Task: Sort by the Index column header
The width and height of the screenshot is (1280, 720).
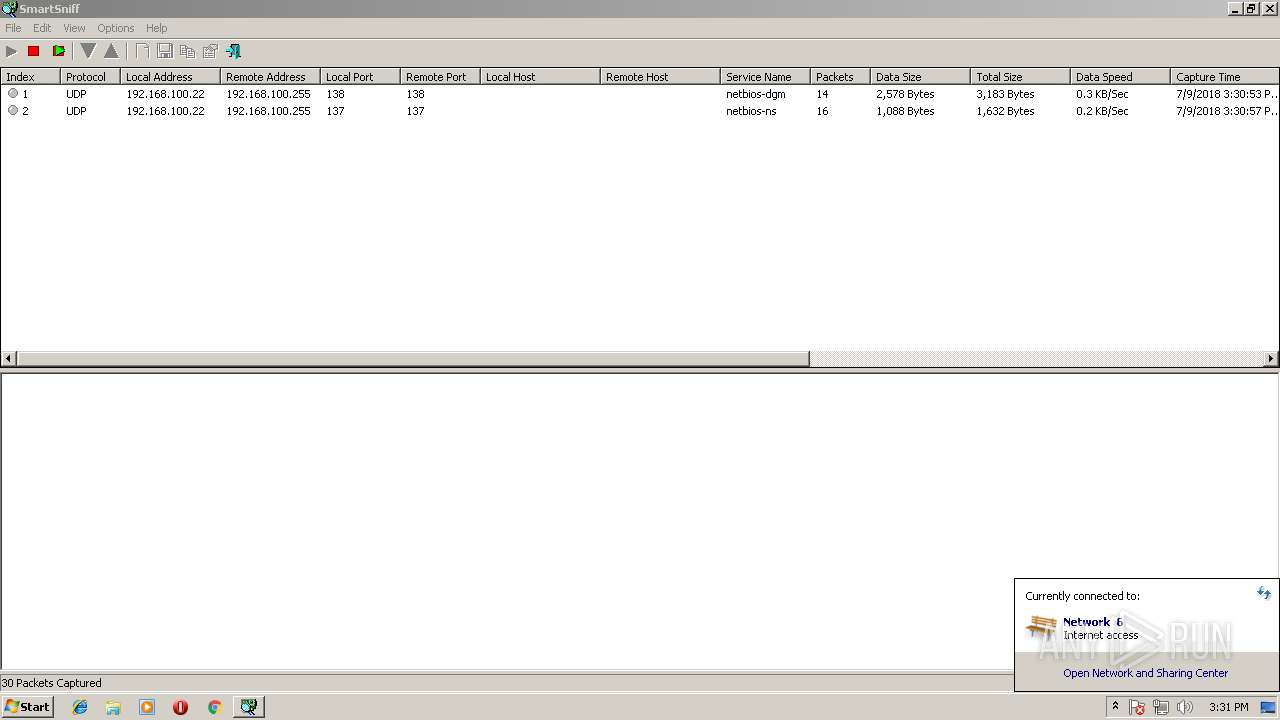Action: click(x=30, y=77)
